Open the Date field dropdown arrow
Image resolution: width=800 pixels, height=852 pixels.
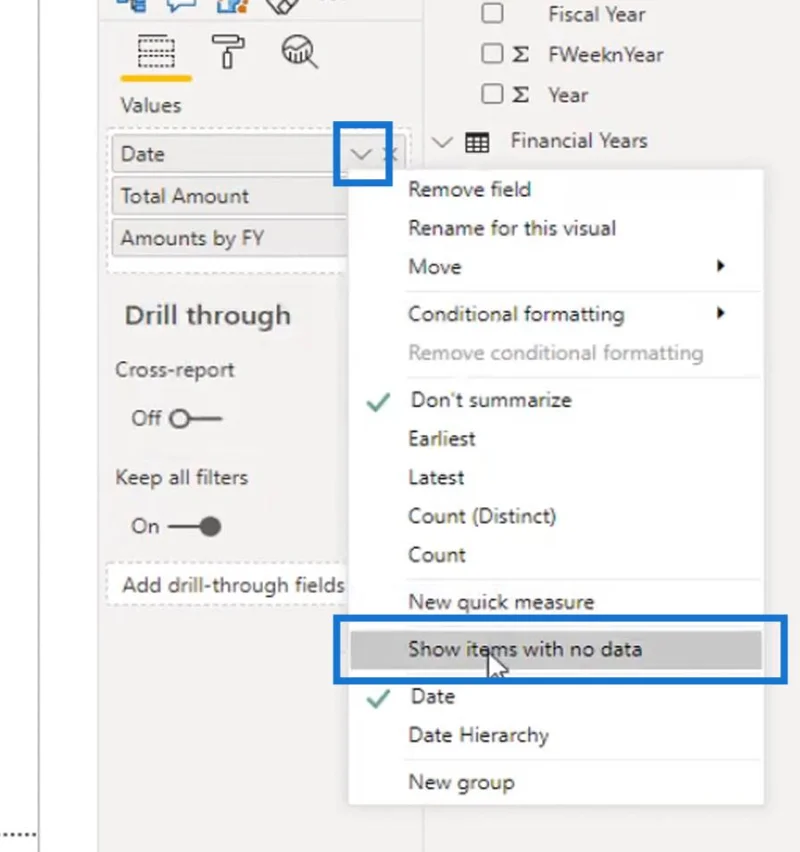click(x=361, y=154)
